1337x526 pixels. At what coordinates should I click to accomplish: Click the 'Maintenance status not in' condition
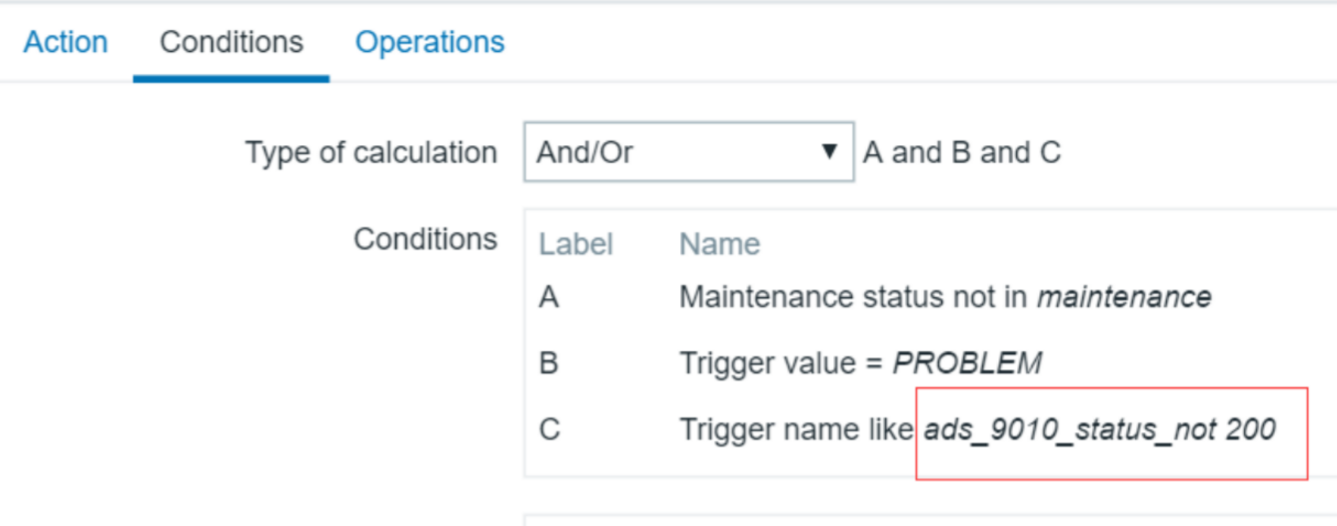point(855,297)
